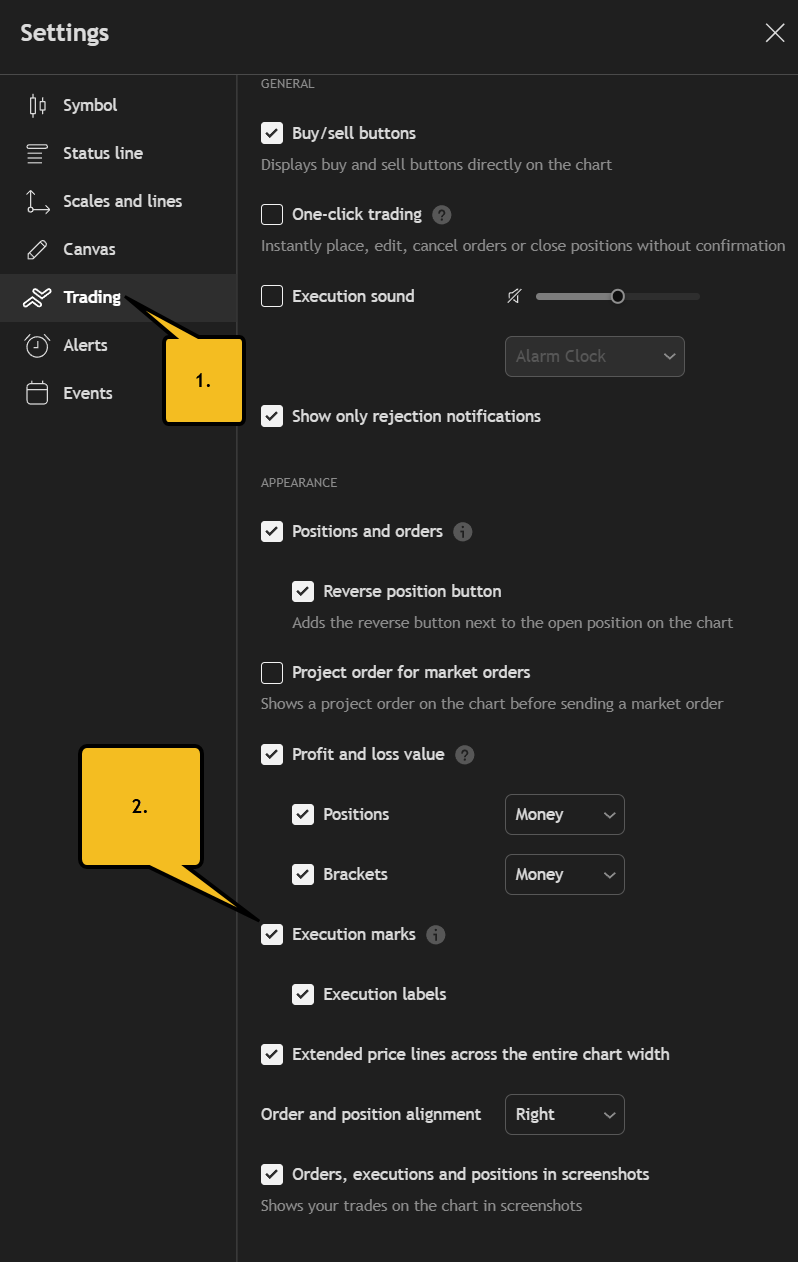
Task: Click help icon beside One-click trading
Action: tap(442, 214)
